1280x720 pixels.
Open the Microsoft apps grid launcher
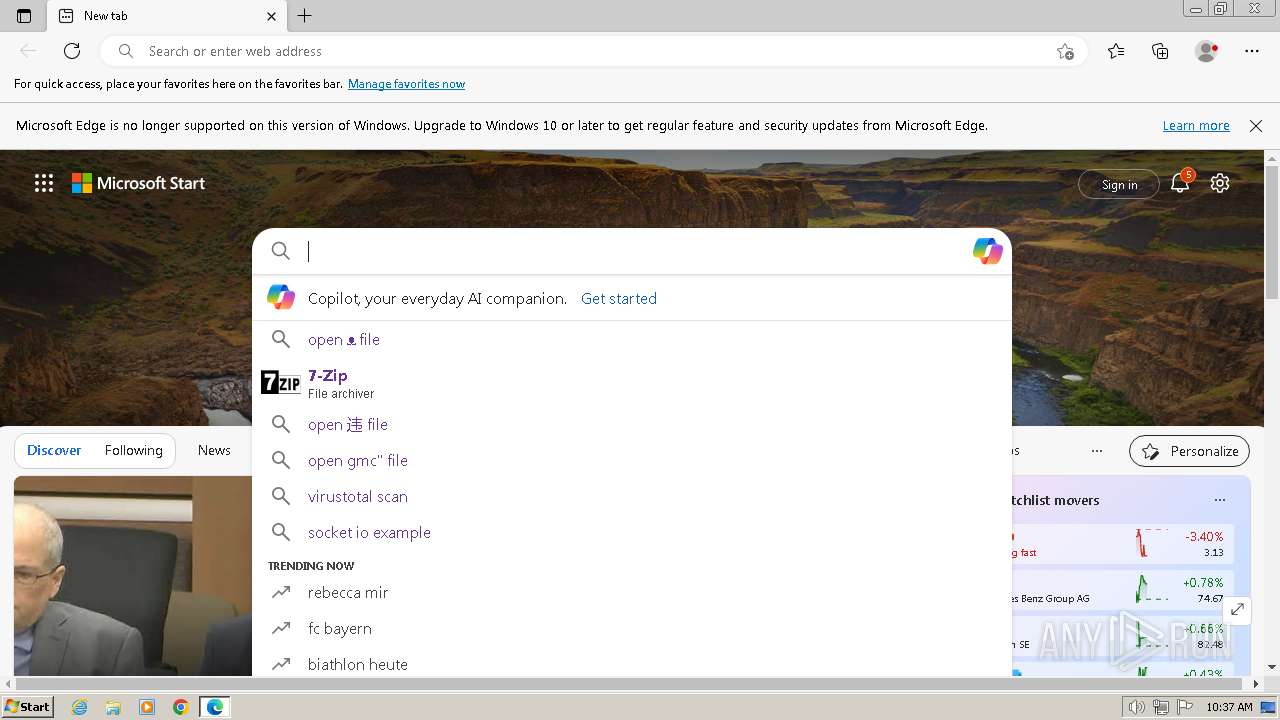pyautogui.click(x=44, y=183)
